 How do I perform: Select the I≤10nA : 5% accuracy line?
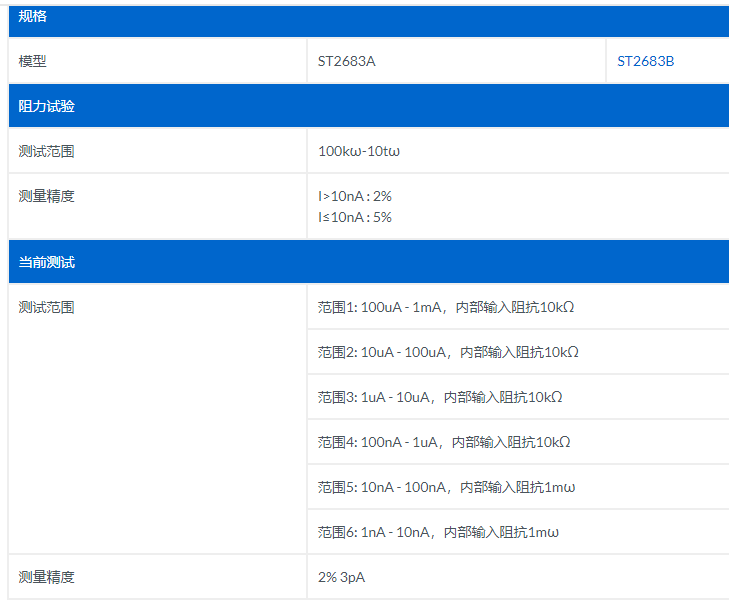pos(355,217)
